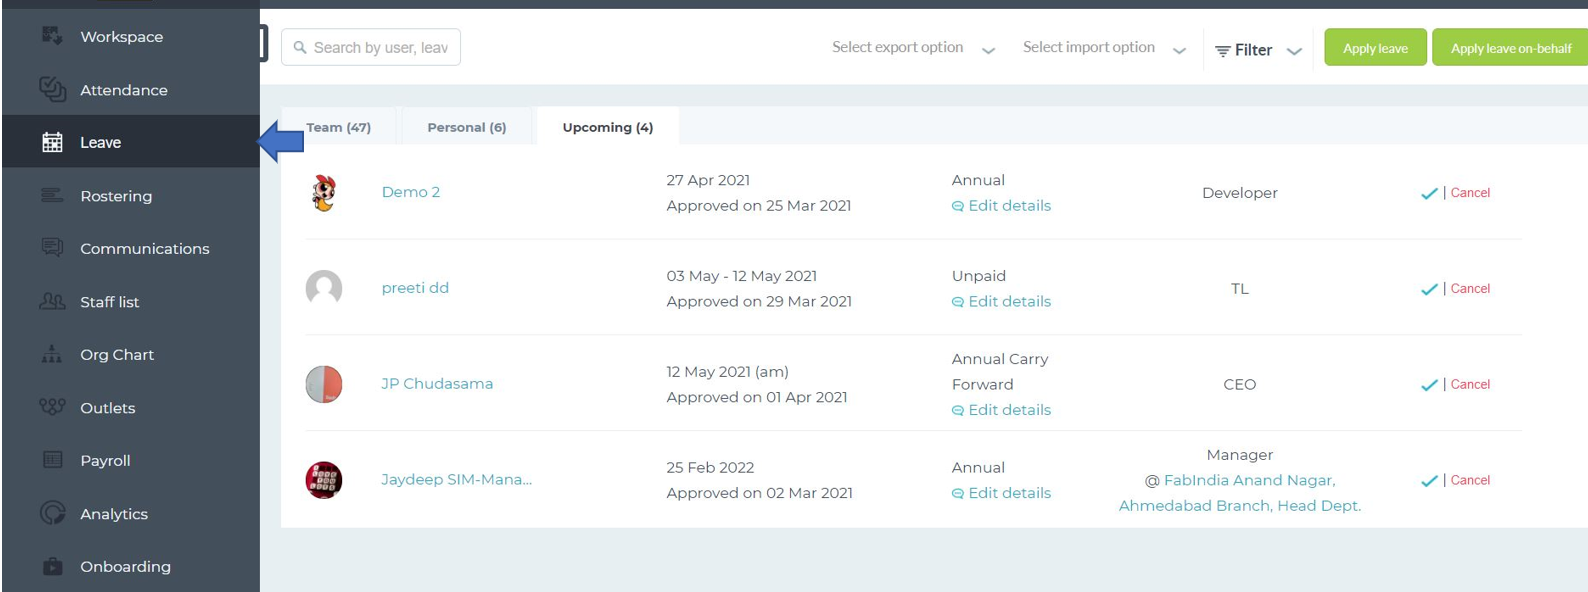
Task: Select the Org Chart hierarchy icon
Action: point(52,354)
